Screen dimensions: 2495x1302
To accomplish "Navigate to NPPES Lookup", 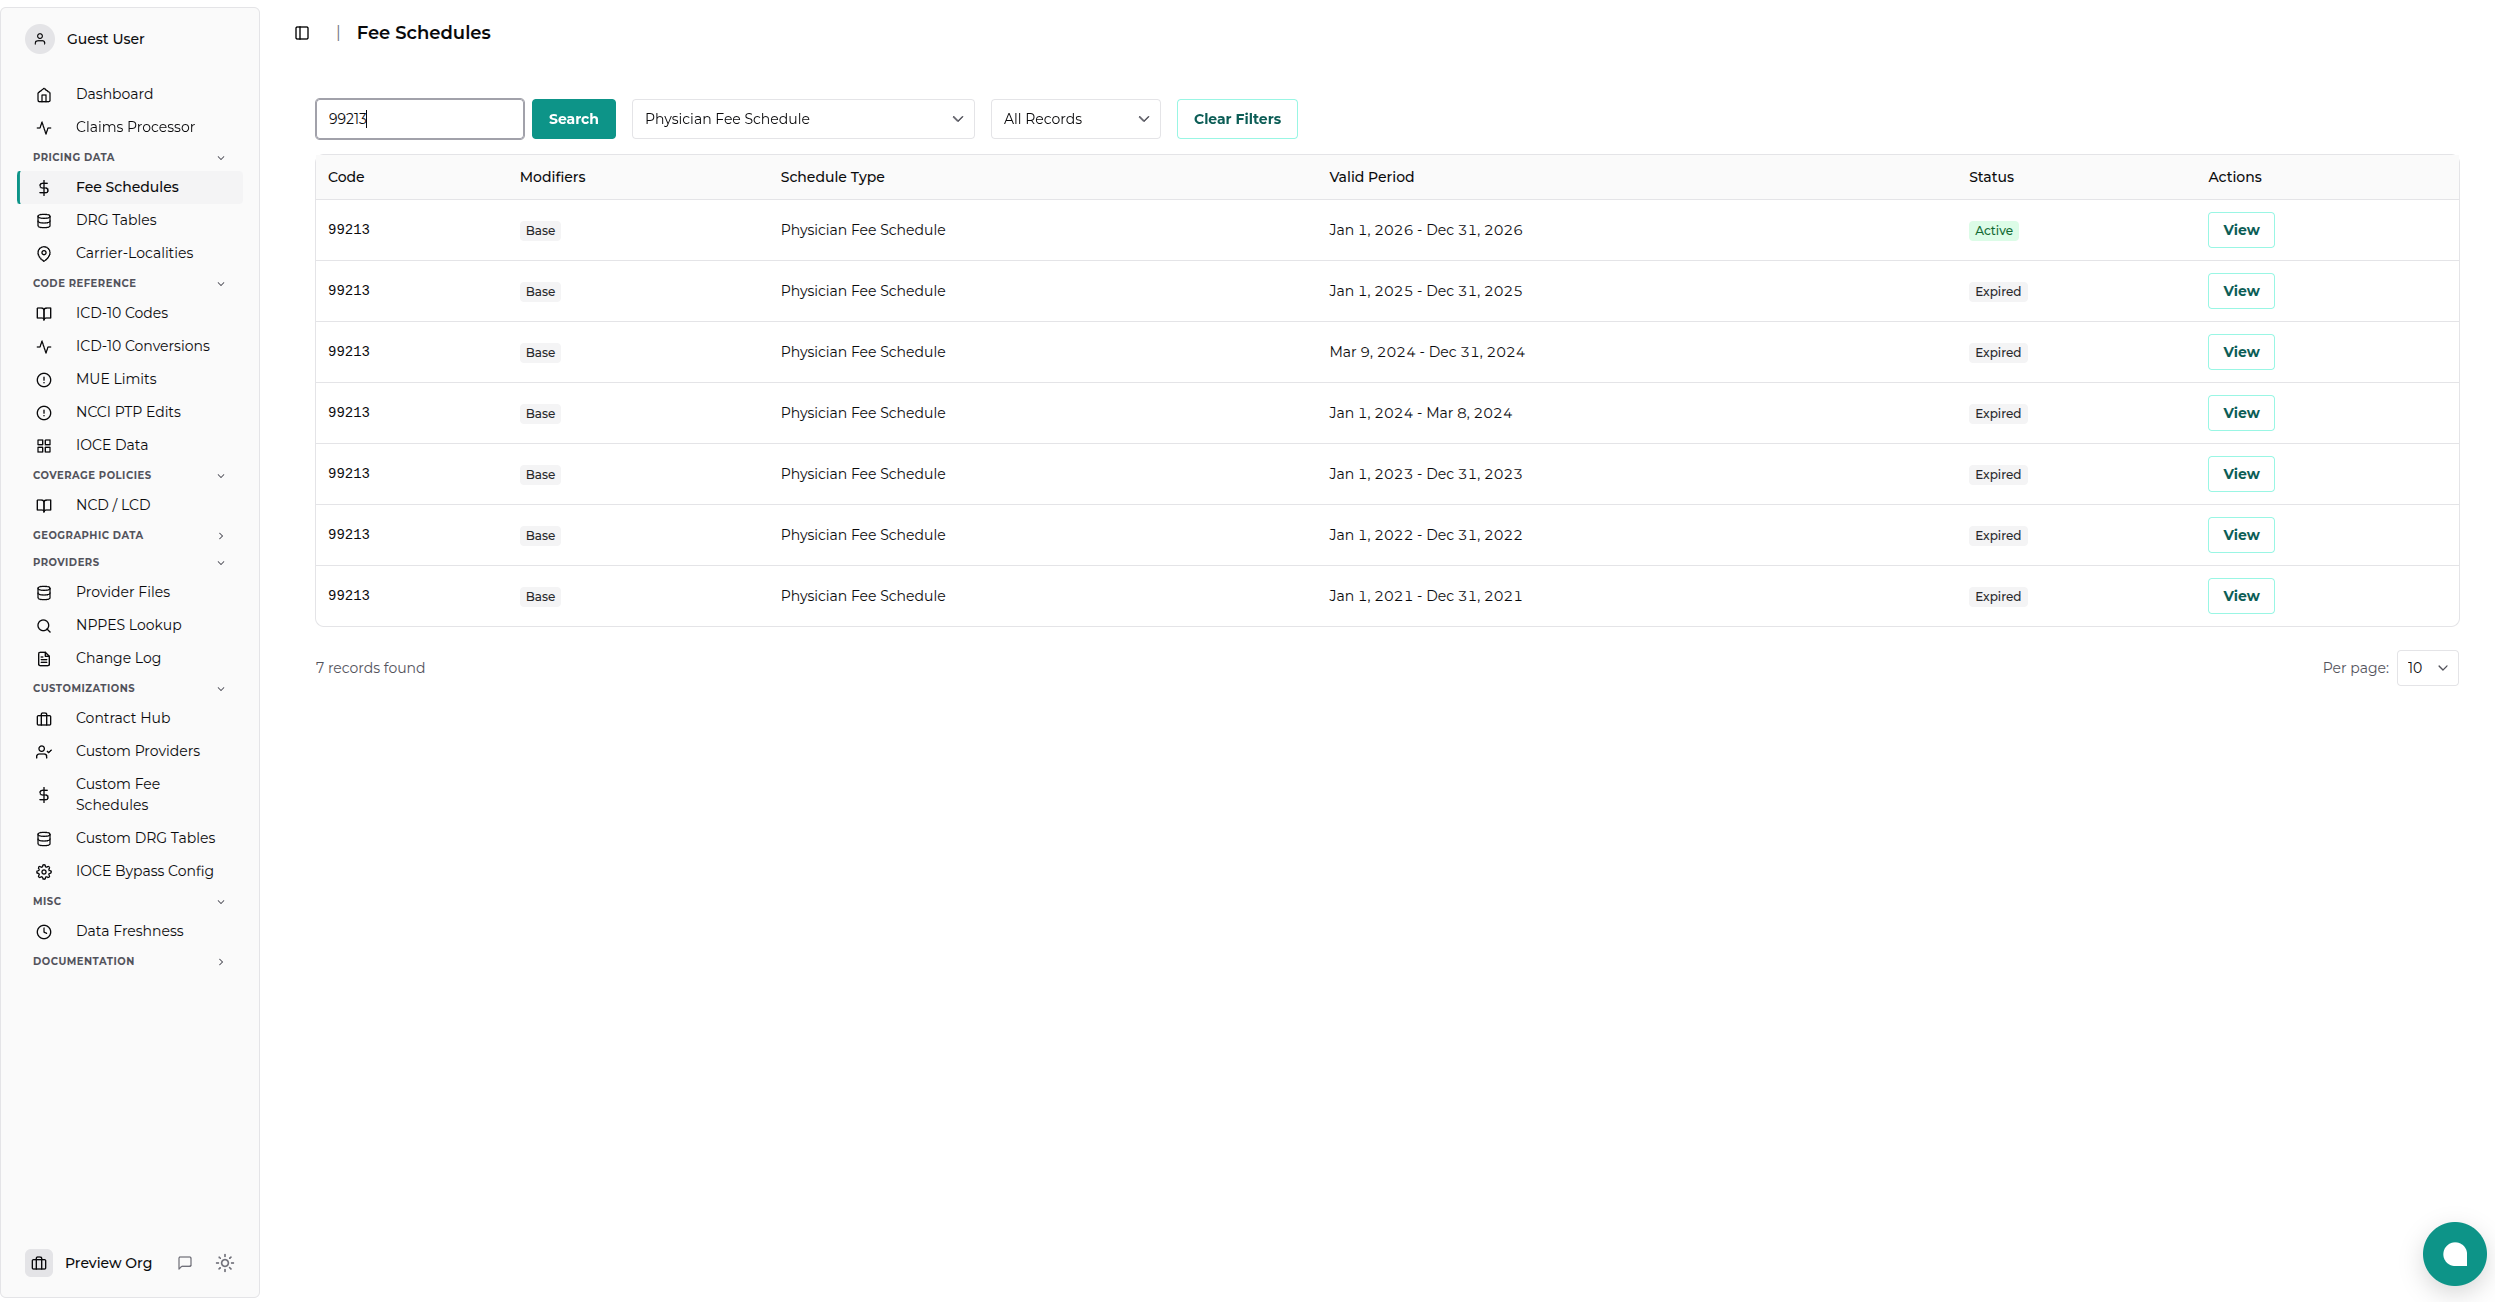I will click(130, 625).
